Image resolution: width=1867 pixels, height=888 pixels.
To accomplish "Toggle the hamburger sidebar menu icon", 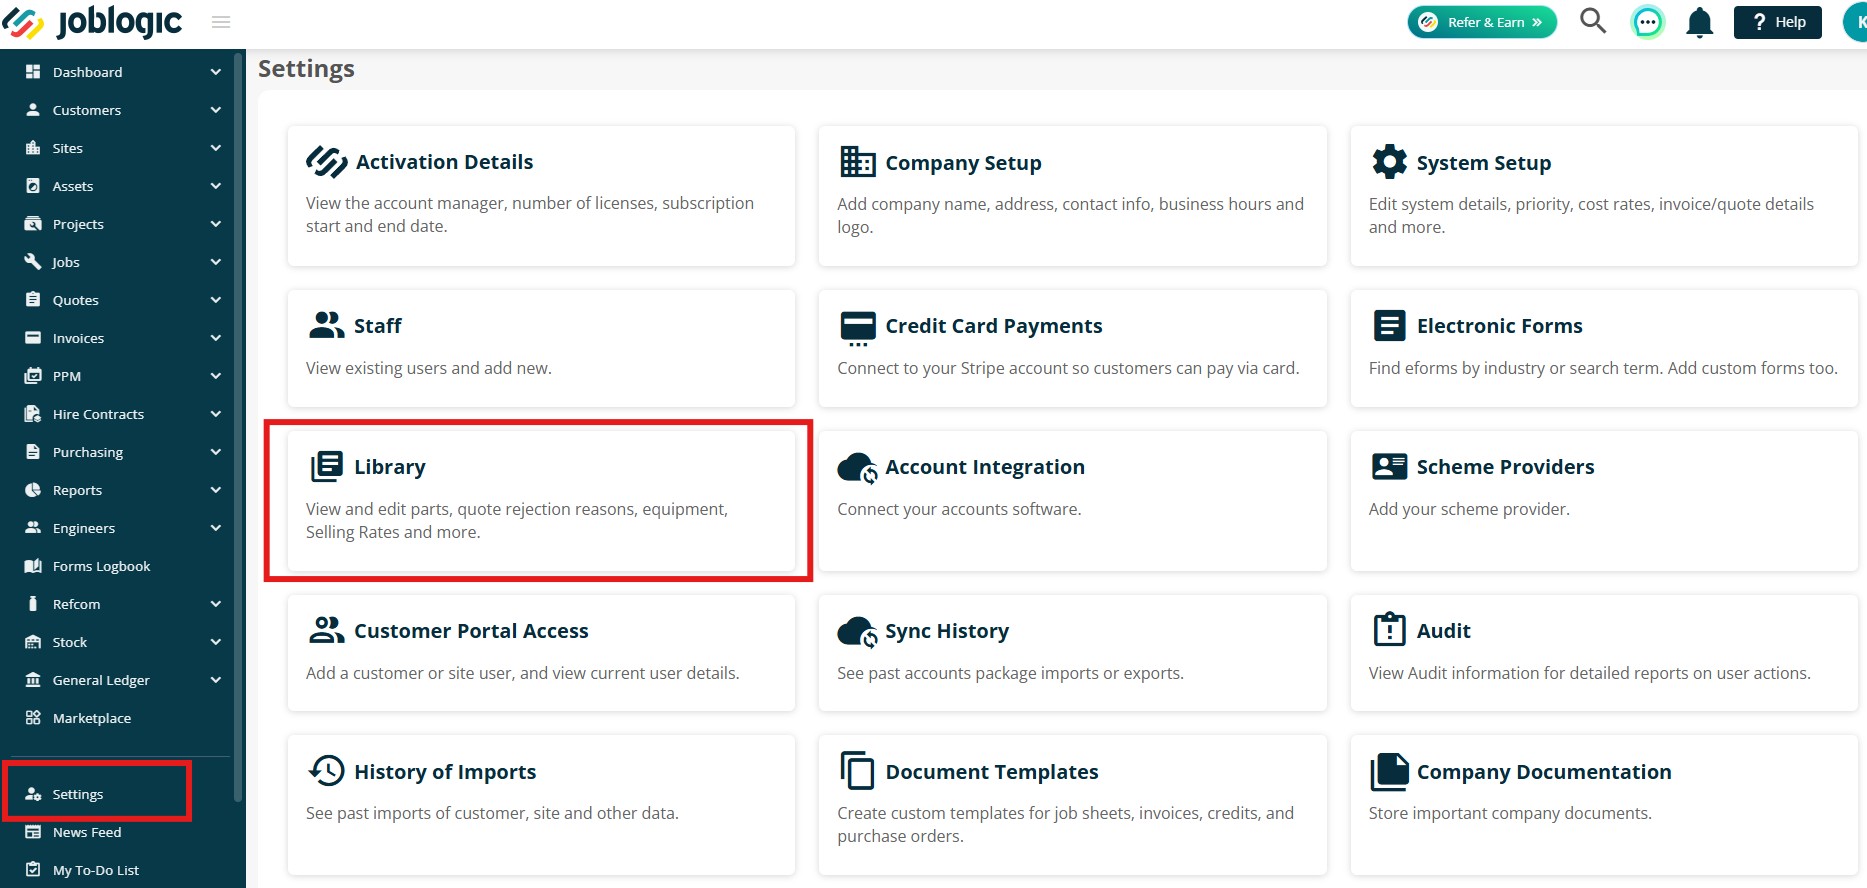I will tap(221, 22).
